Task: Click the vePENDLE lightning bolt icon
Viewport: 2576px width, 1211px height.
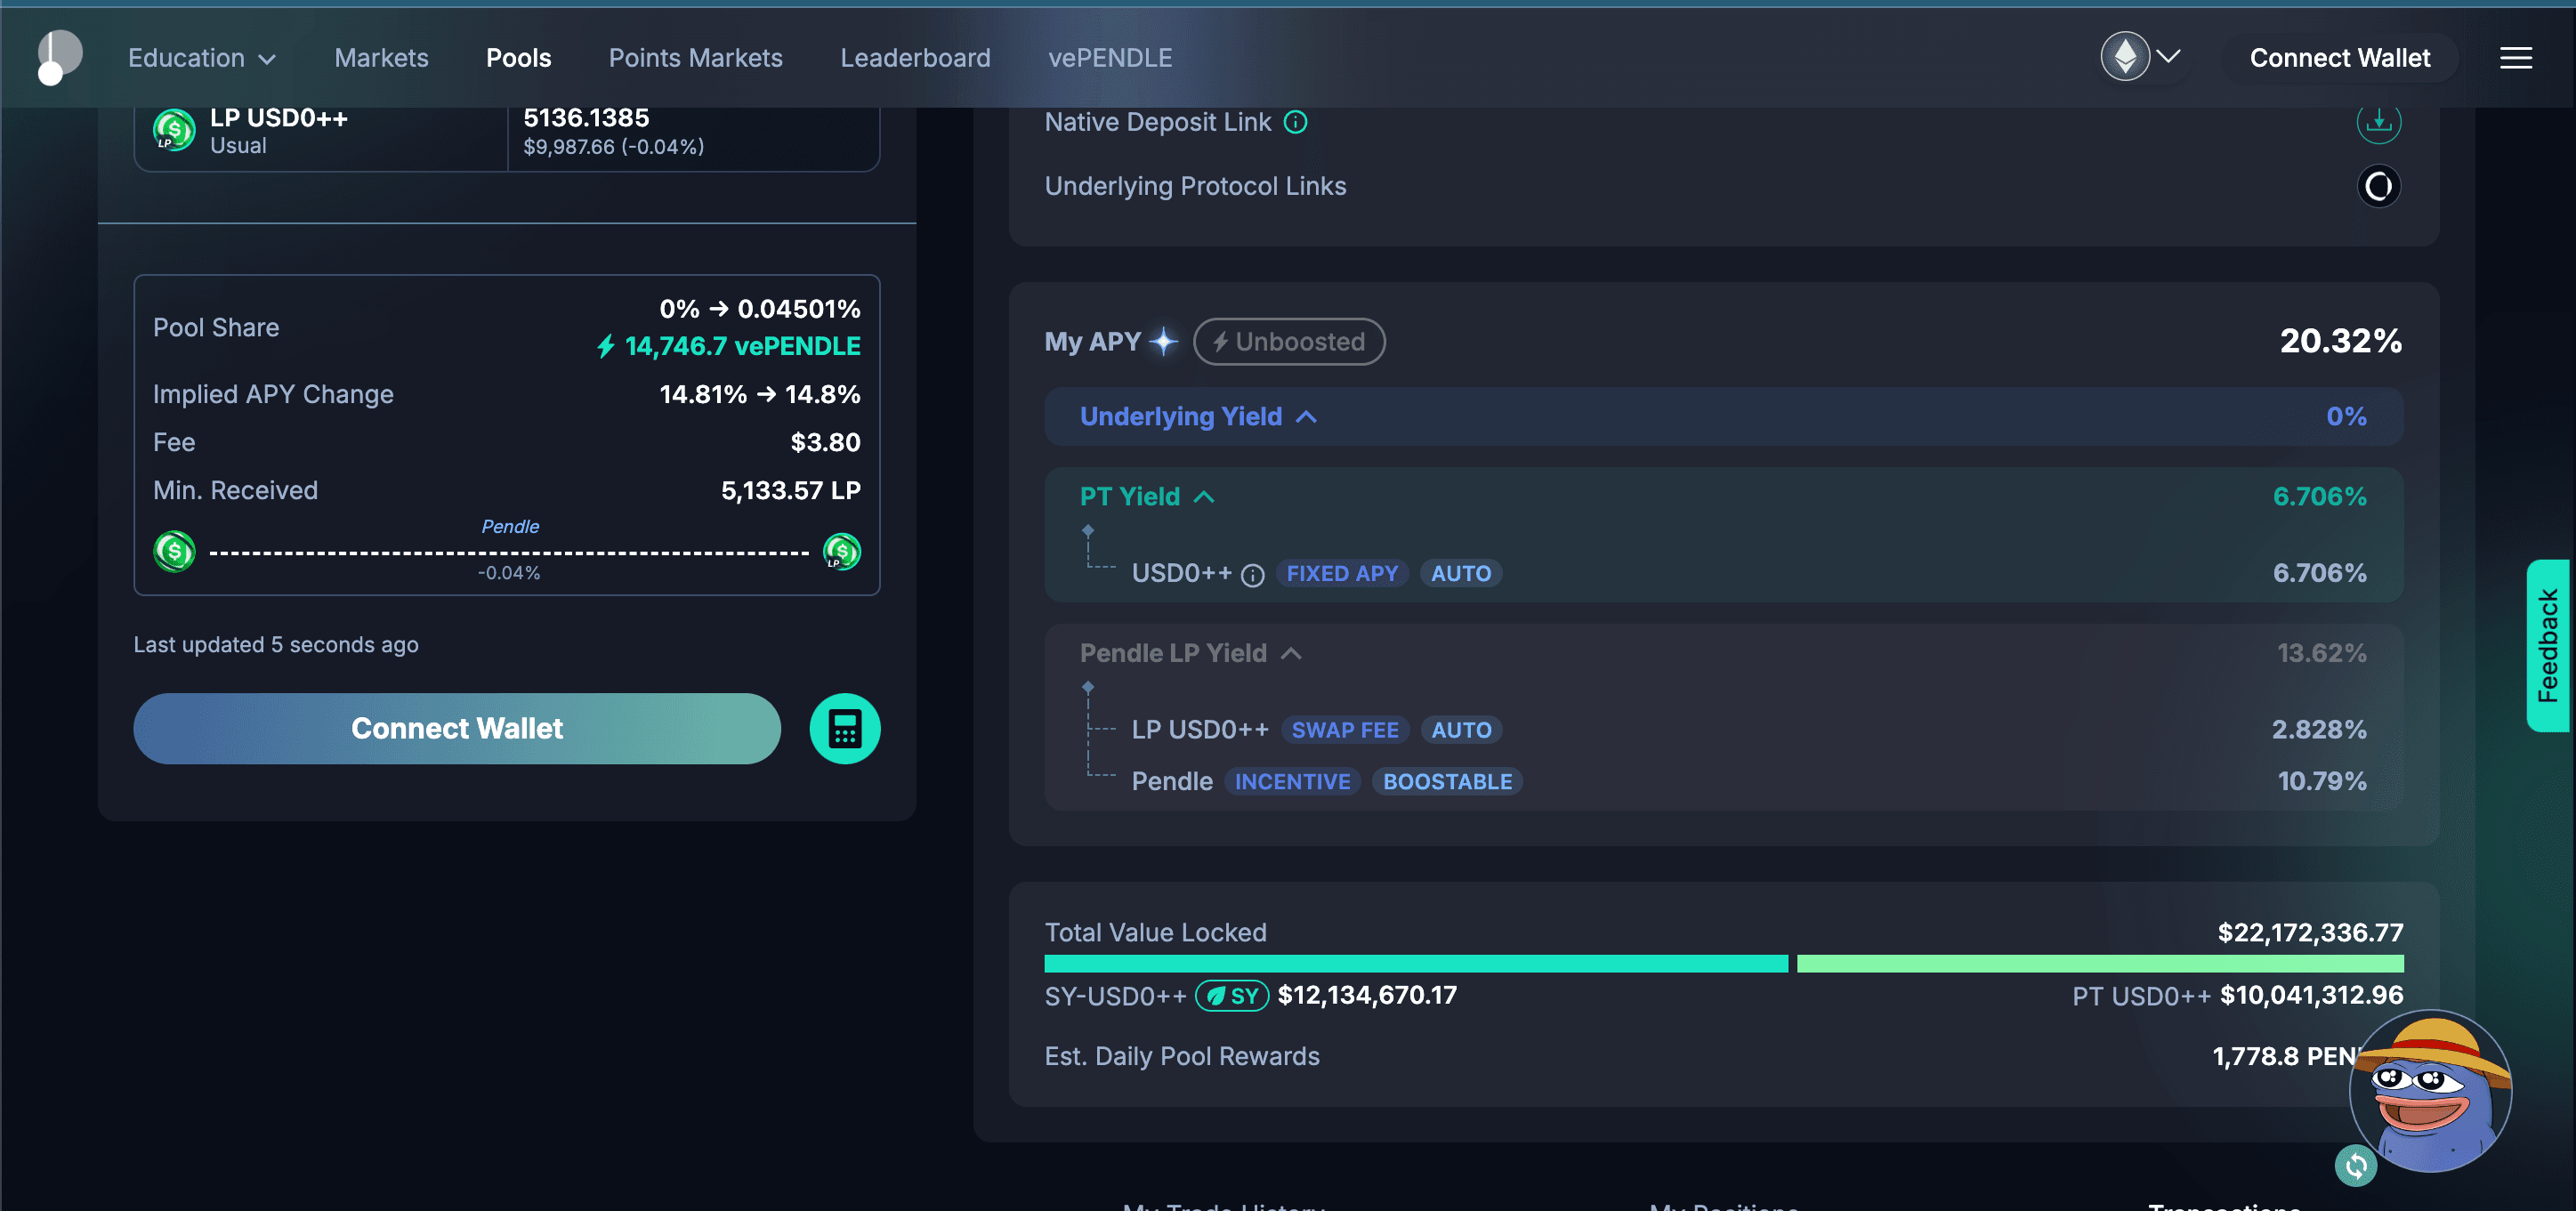Action: click(x=606, y=346)
